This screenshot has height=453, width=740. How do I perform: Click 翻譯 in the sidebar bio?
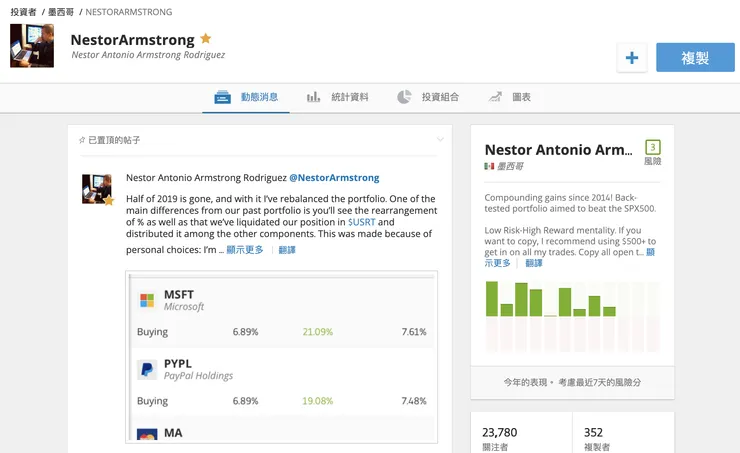tap(534, 263)
